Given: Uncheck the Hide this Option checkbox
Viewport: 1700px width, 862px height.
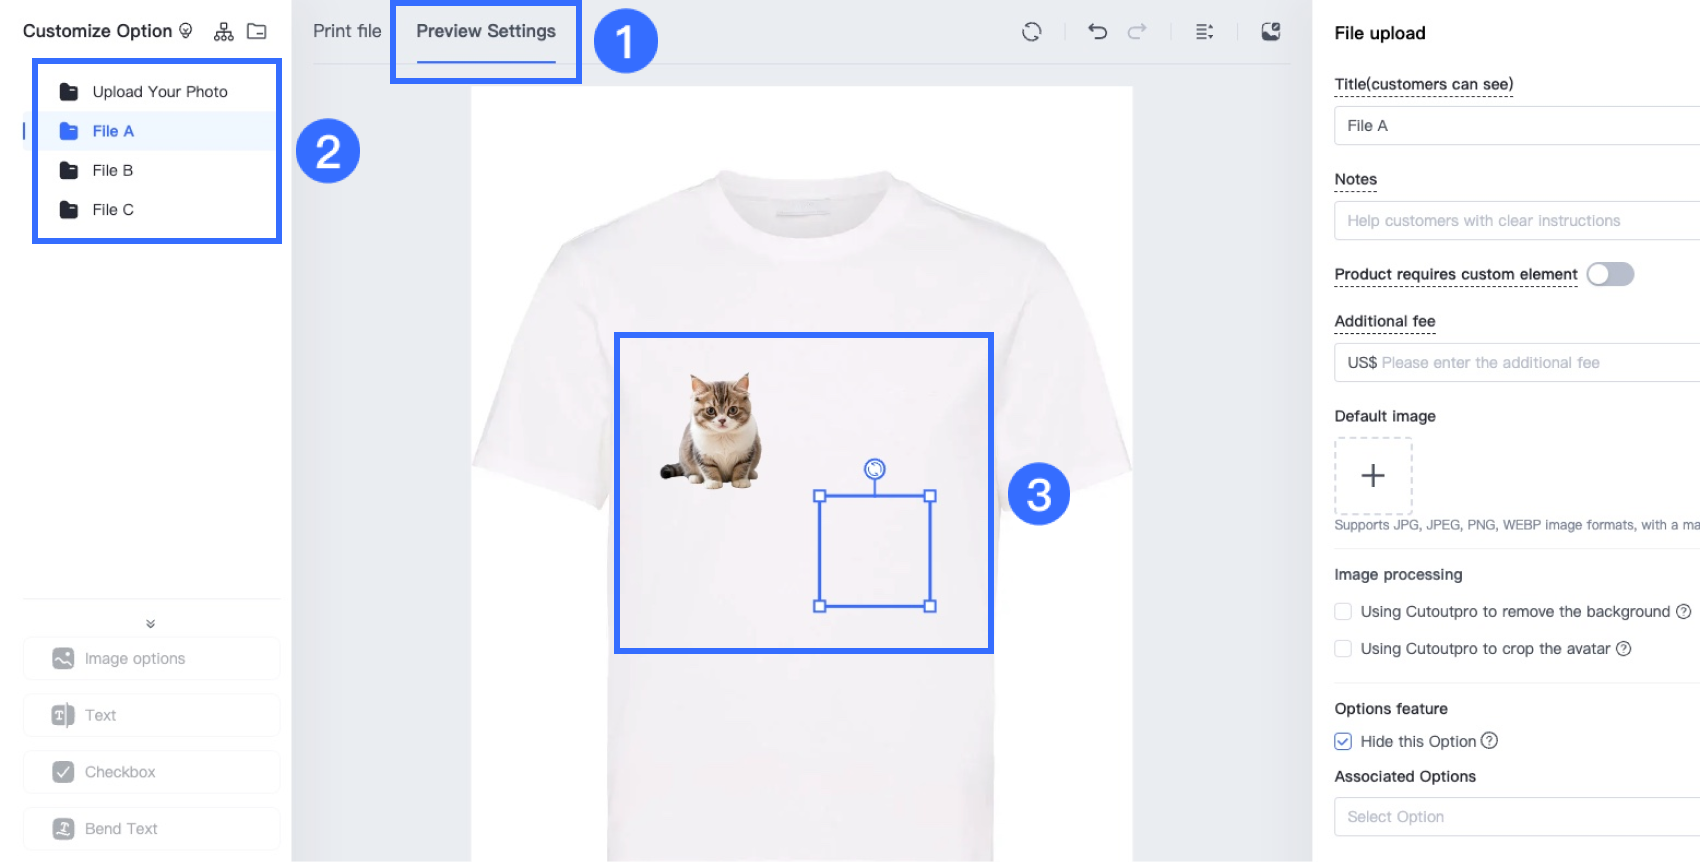Looking at the screenshot, I should [x=1343, y=741].
